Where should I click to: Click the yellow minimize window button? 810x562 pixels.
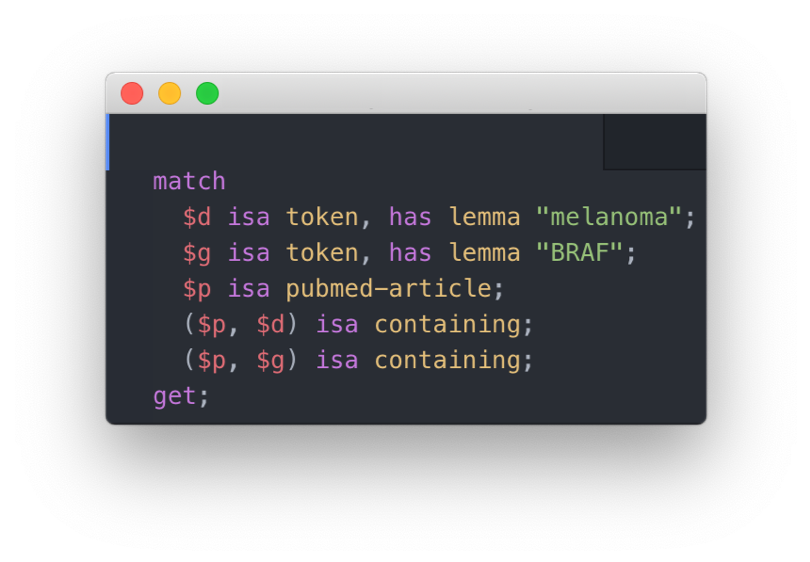tap(169, 93)
